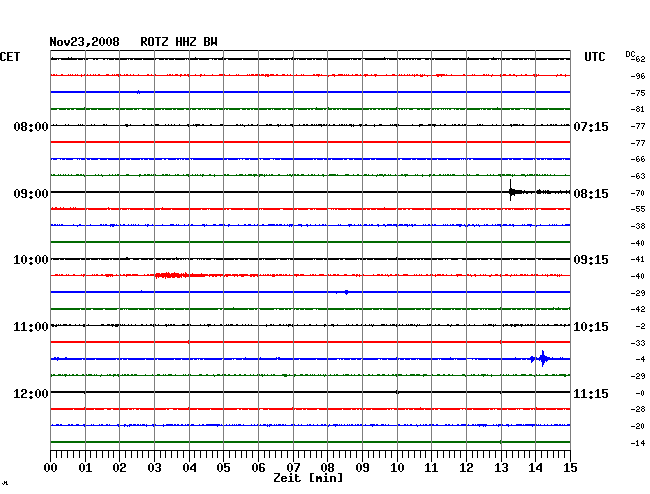Viewport: 650px width, 494px height.
Task: Click minute 07 on the time axis
Action: pos(293,468)
